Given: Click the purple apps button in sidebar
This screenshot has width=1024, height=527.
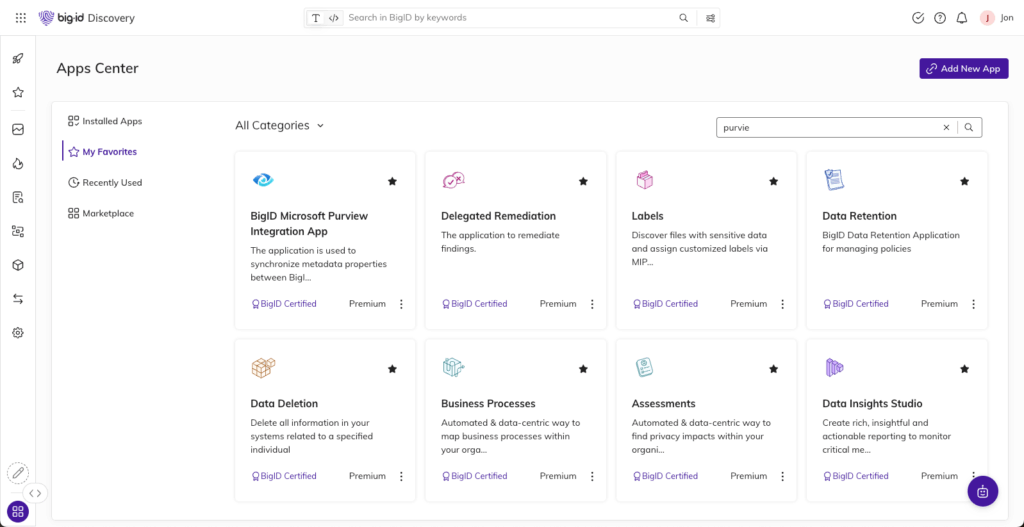Looking at the screenshot, I should click(x=18, y=512).
